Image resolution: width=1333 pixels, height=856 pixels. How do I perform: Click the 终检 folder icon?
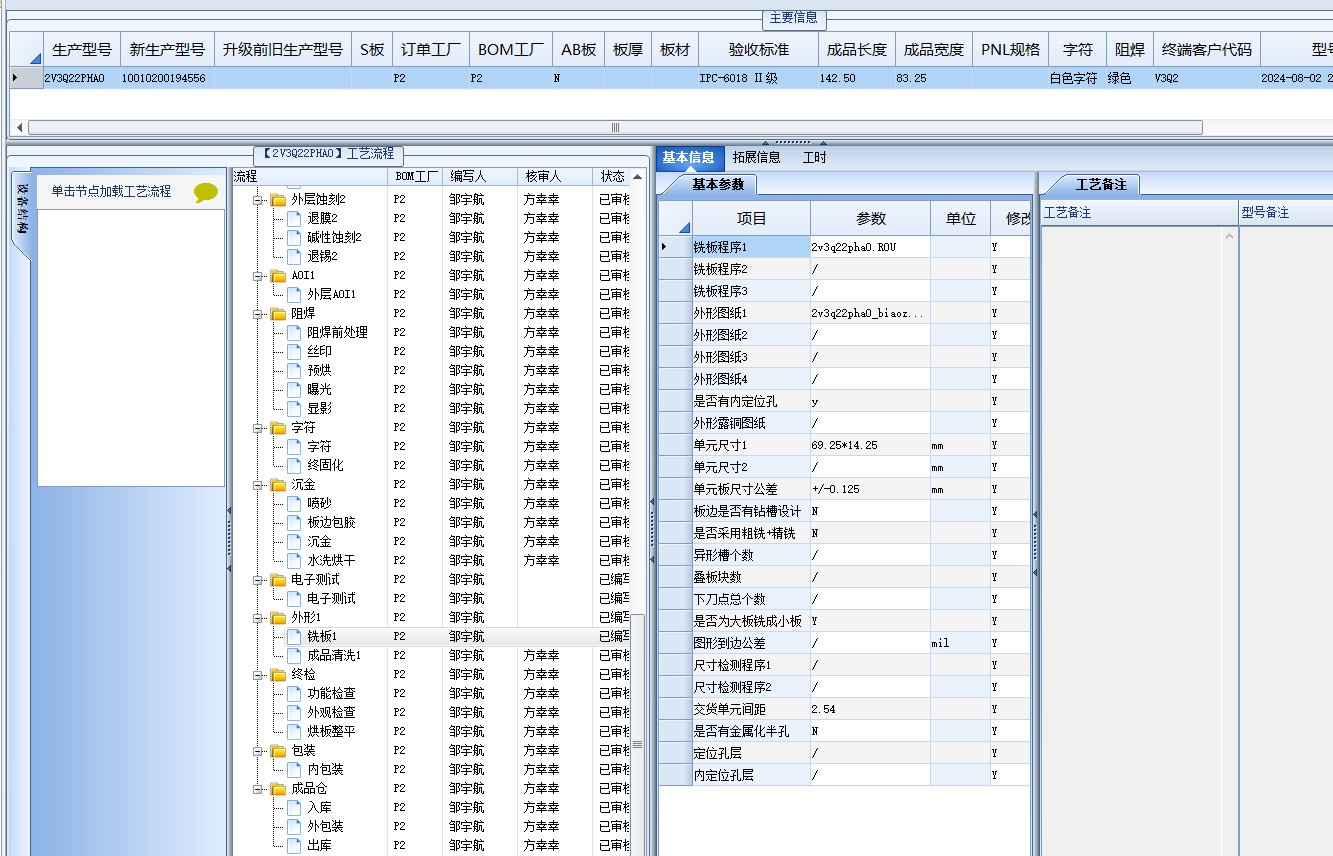pos(278,675)
